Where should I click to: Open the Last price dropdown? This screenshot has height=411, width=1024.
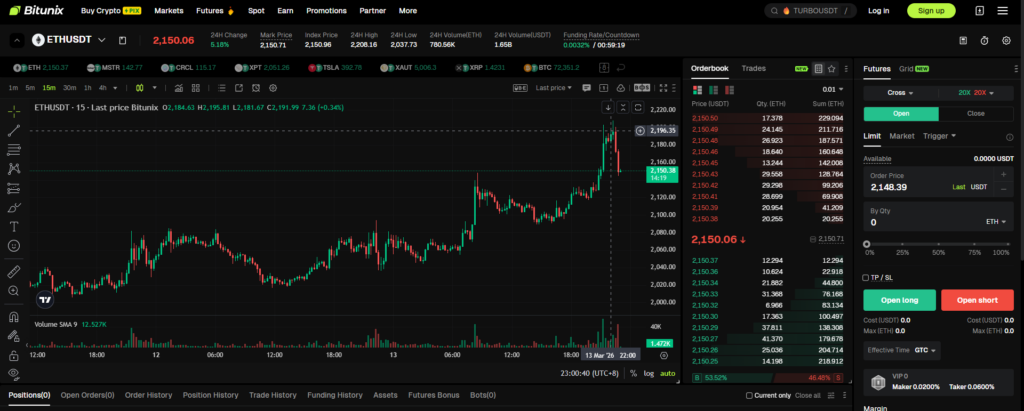554,88
